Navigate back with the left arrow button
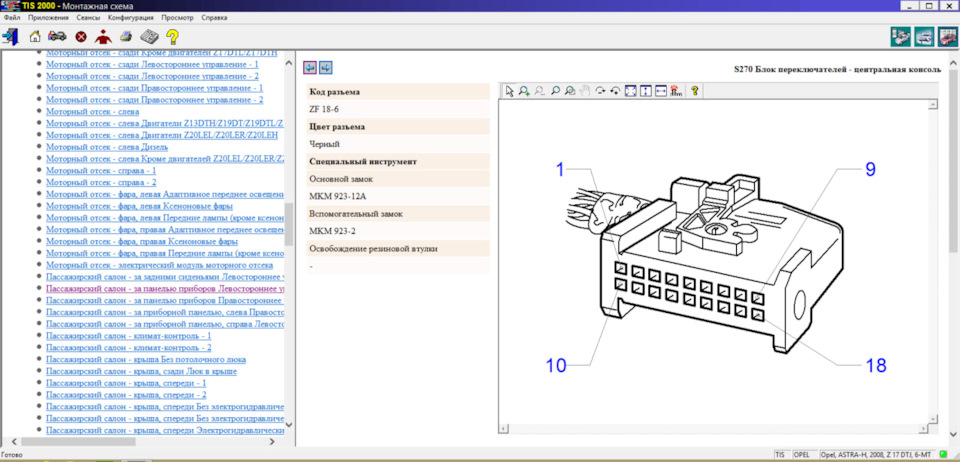Screen dimensions: 960x462 point(310,67)
